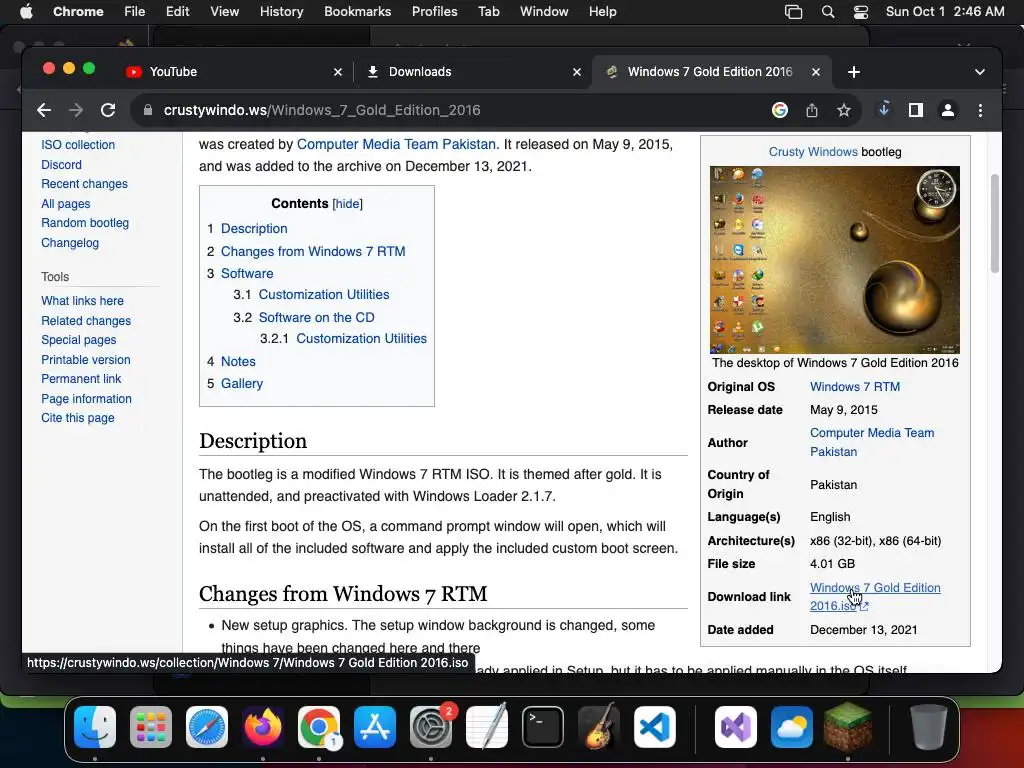Expand the tab search dropdown arrow
Viewport: 1024px width, 768px height.
[x=980, y=72]
